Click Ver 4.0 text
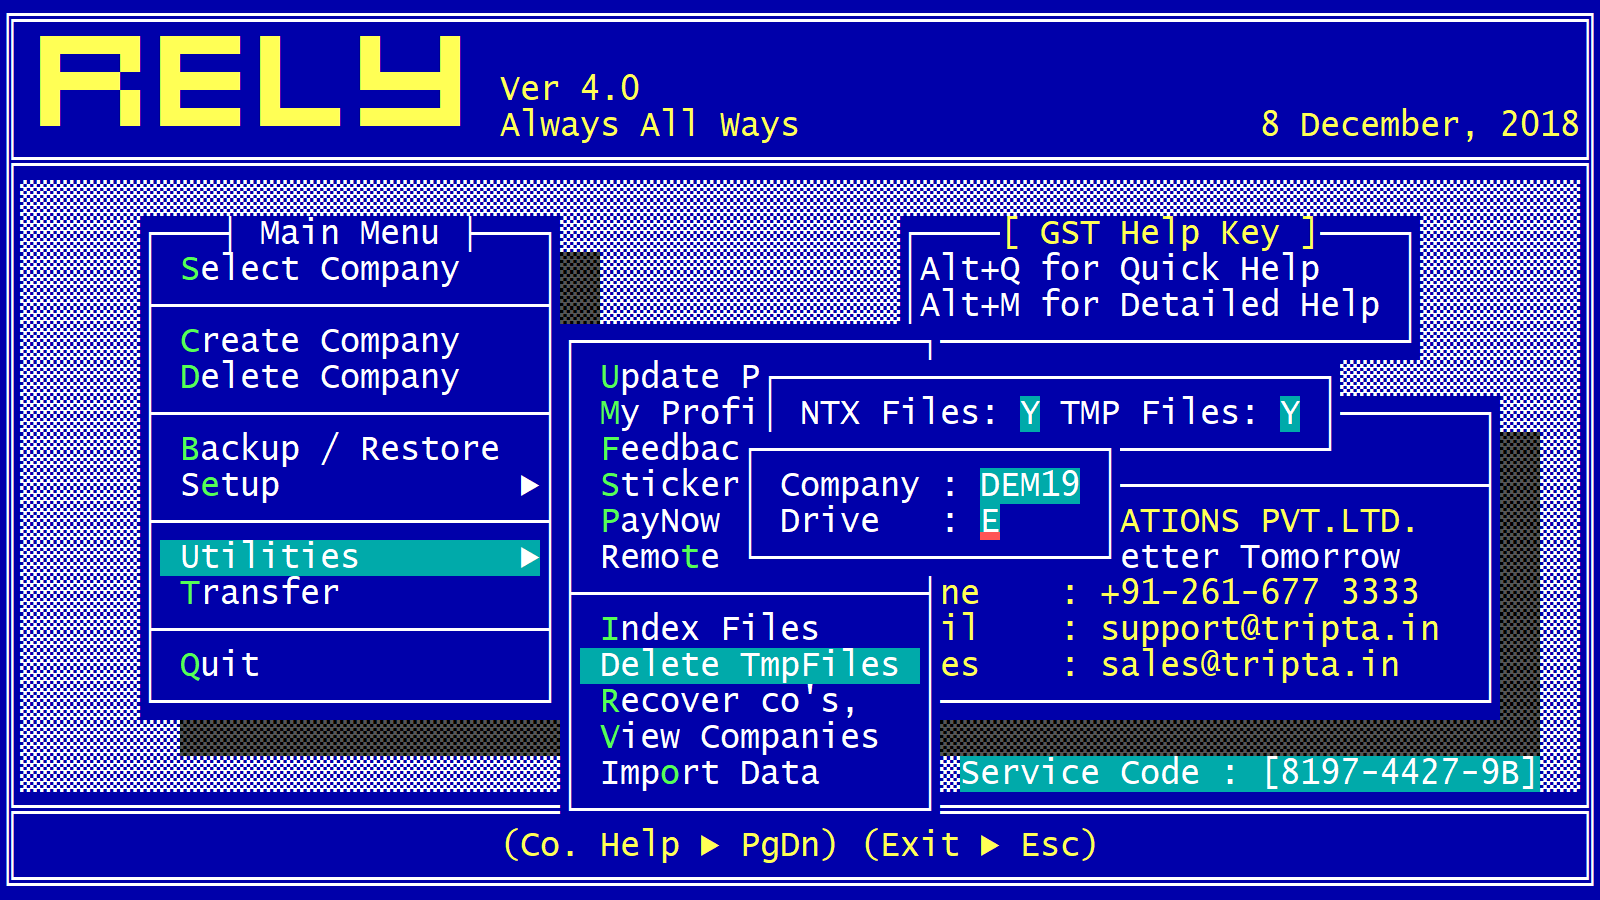 point(570,89)
